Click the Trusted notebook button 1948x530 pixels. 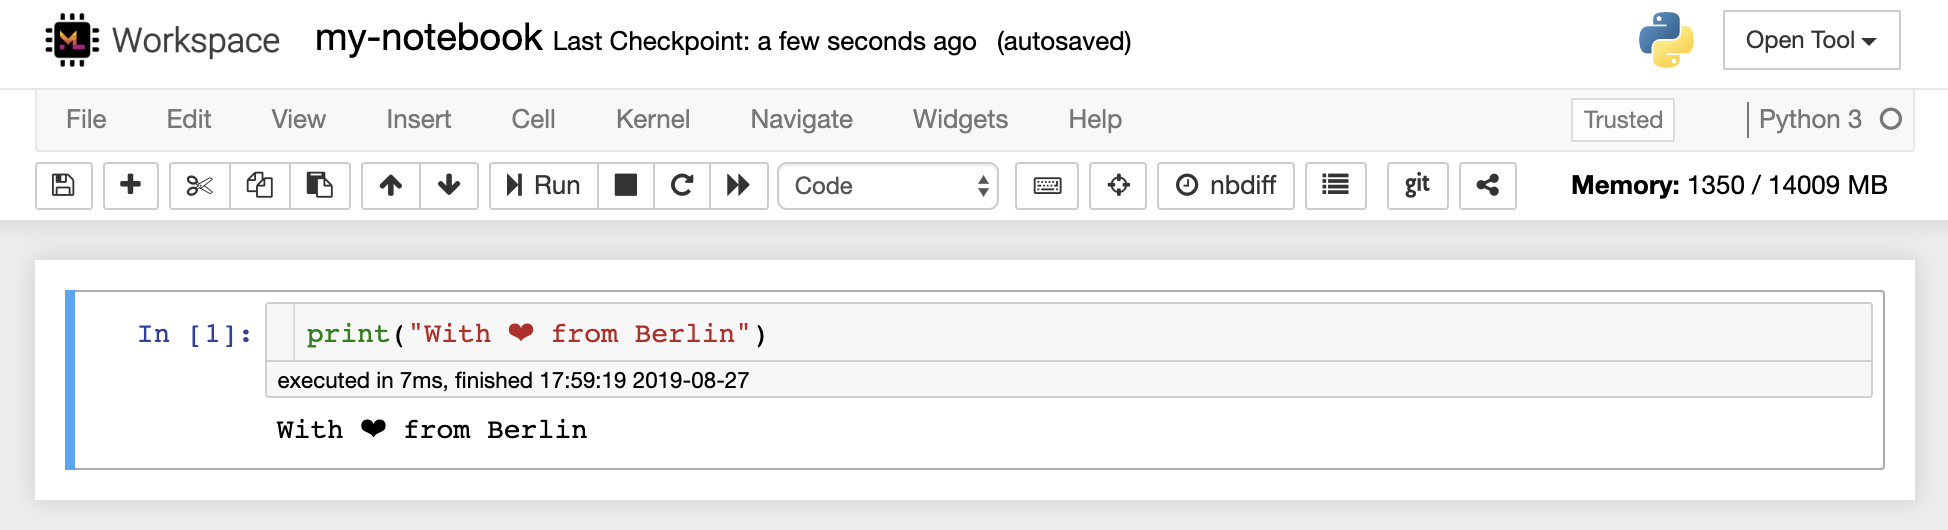coord(1622,120)
